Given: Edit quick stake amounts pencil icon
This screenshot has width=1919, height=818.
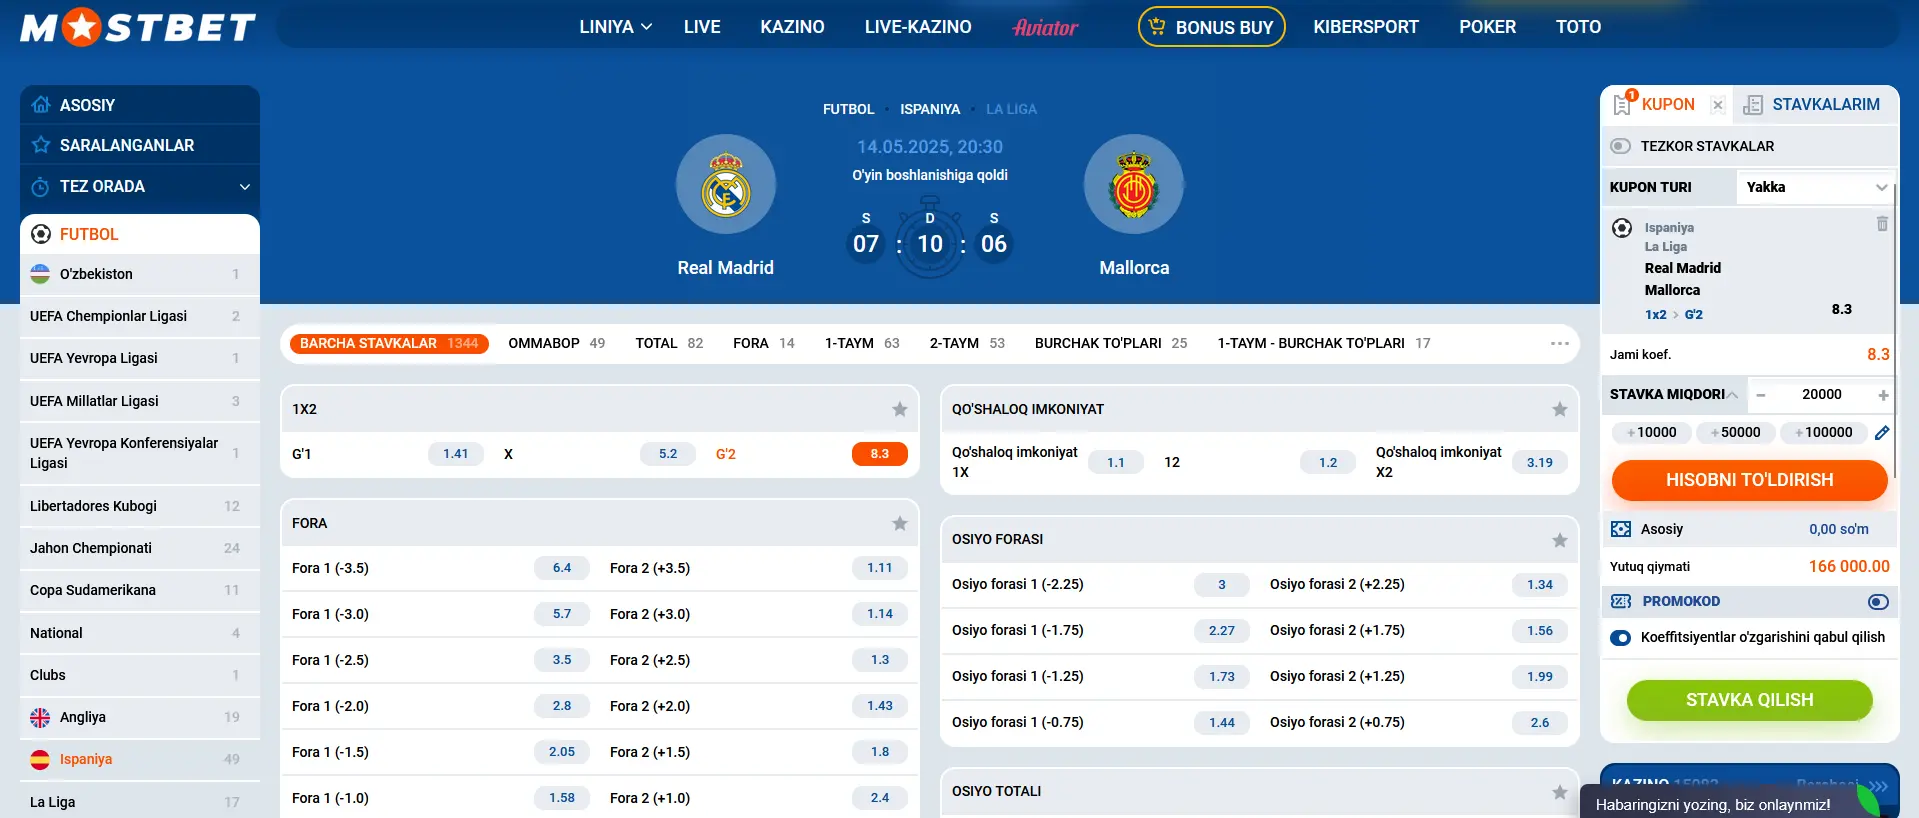Looking at the screenshot, I should click(1882, 433).
